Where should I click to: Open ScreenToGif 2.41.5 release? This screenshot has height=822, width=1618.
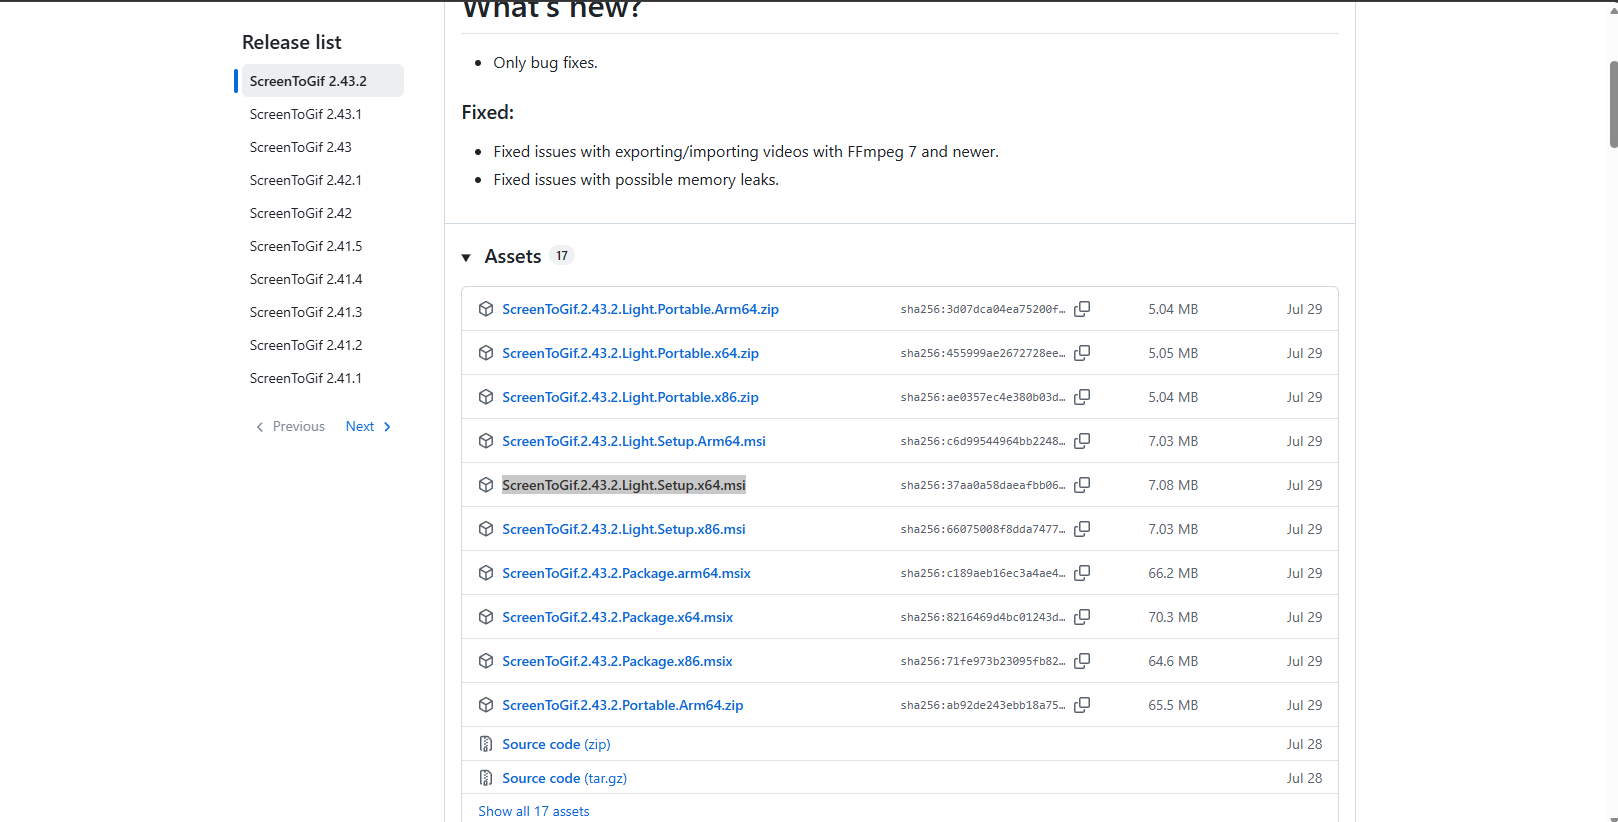[x=306, y=246]
